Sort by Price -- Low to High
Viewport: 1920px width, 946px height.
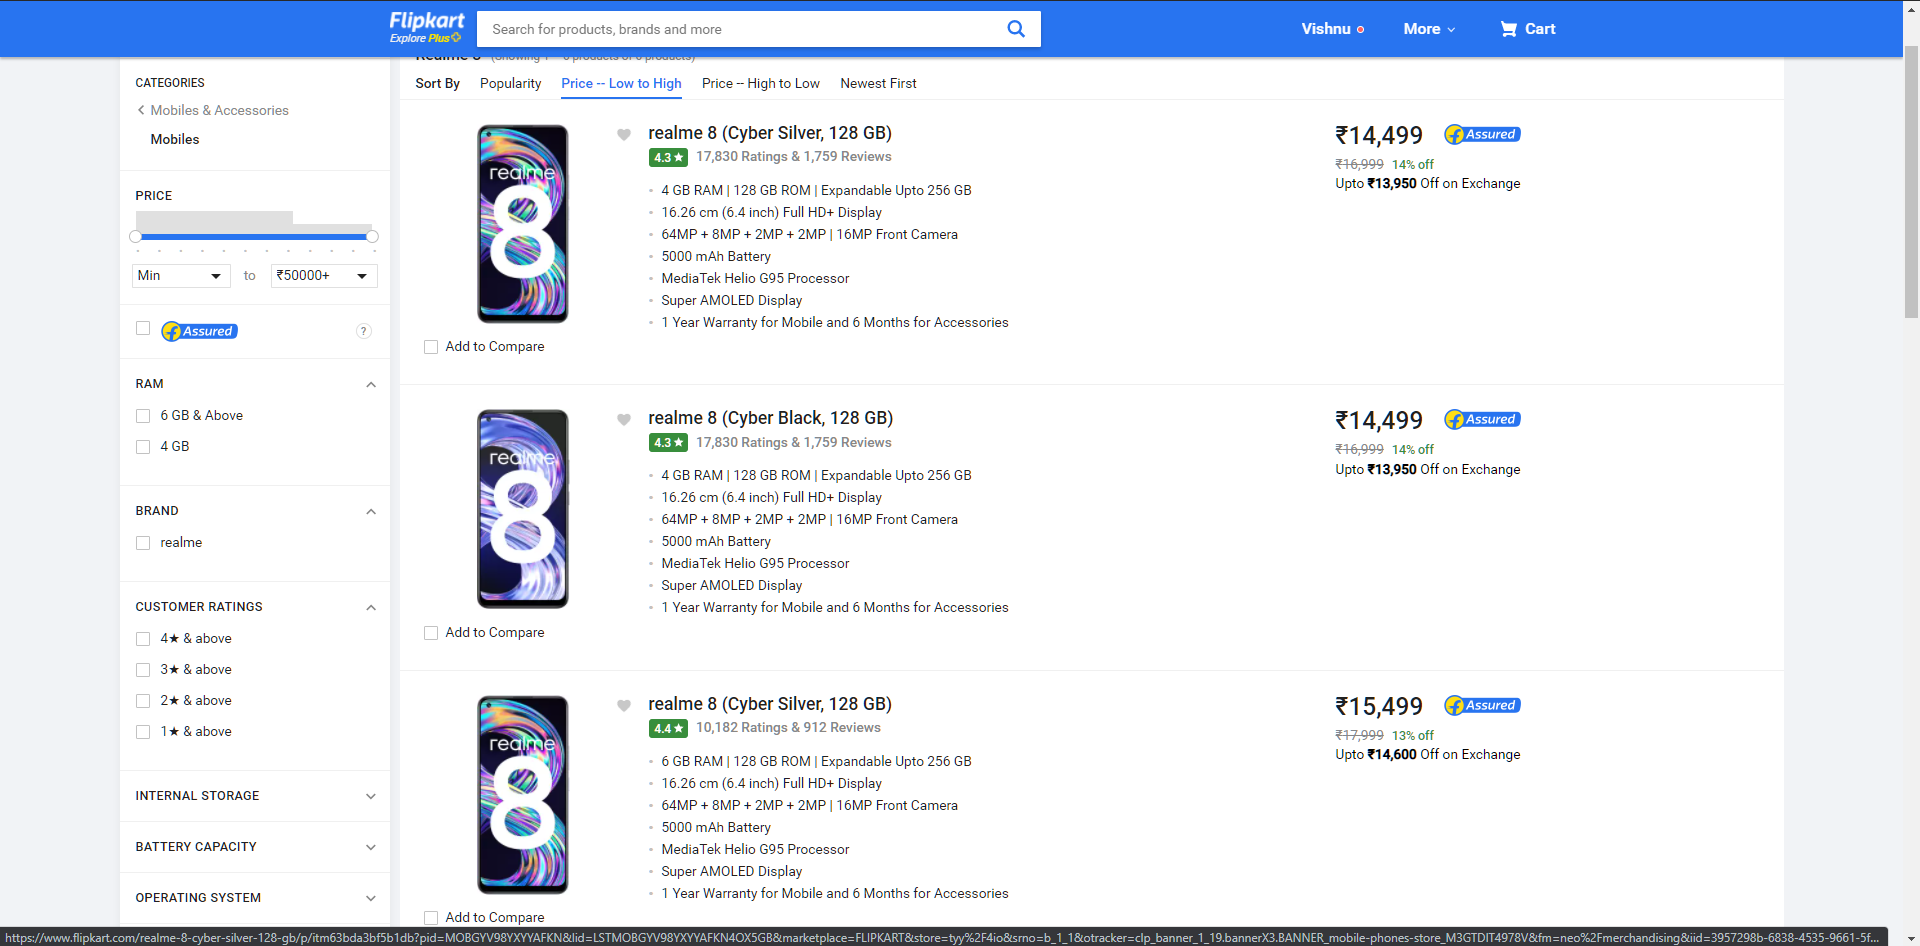(621, 83)
